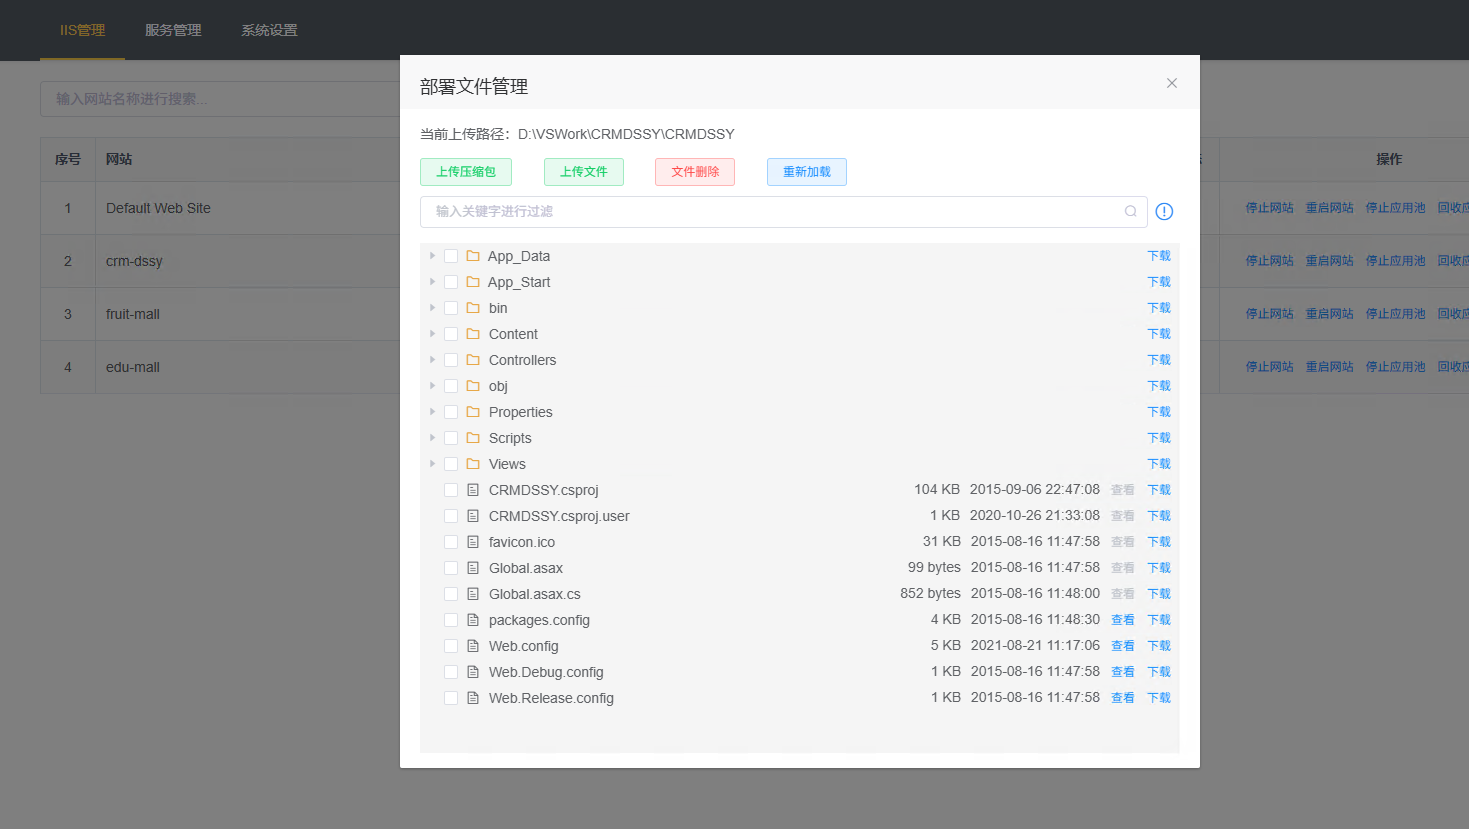
Task: Click the Properties folder icon
Action: 473,412
